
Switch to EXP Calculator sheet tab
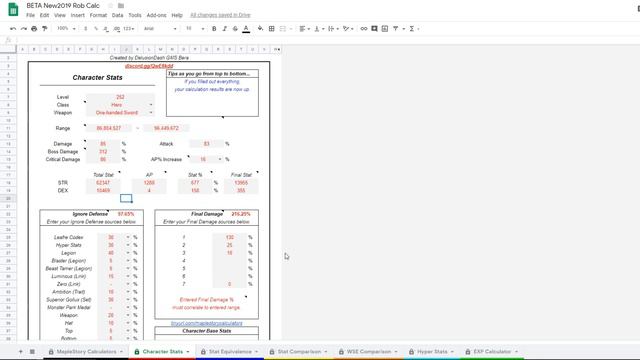[492, 351]
